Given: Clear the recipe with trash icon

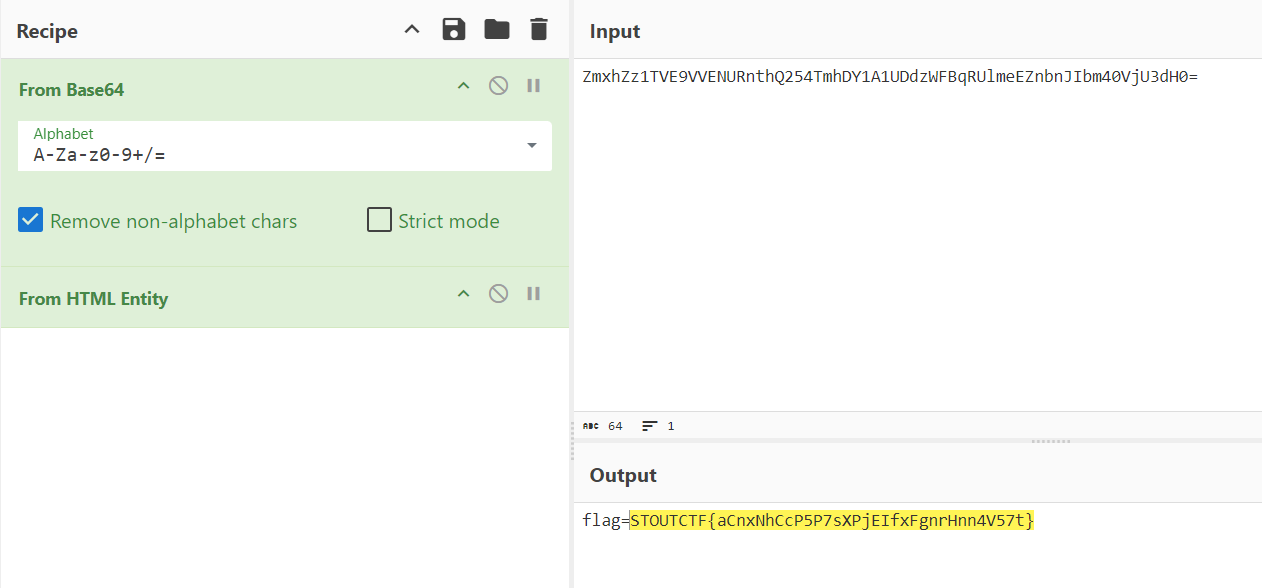Looking at the screenshot, I should [x=539, y=30].
